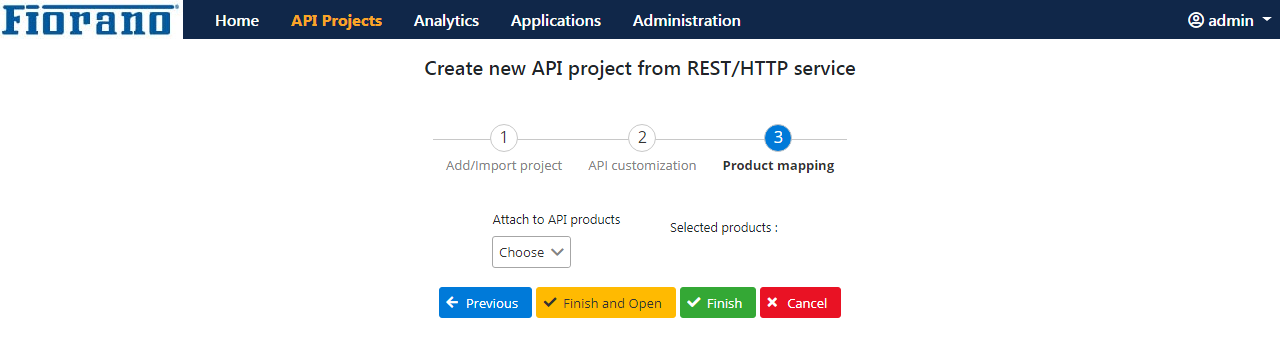Open the Applications menu
Screen dimensions: 1280x363
556,20
